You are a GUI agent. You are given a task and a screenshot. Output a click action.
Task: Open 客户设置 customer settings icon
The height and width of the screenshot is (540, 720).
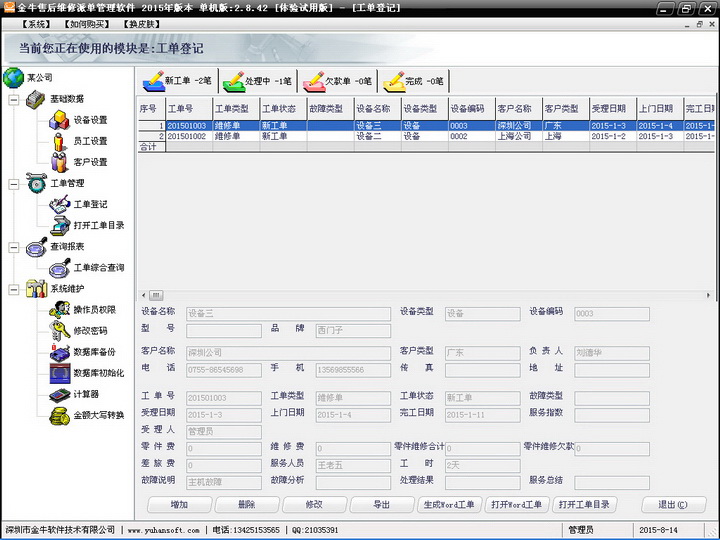pos(58,162)
